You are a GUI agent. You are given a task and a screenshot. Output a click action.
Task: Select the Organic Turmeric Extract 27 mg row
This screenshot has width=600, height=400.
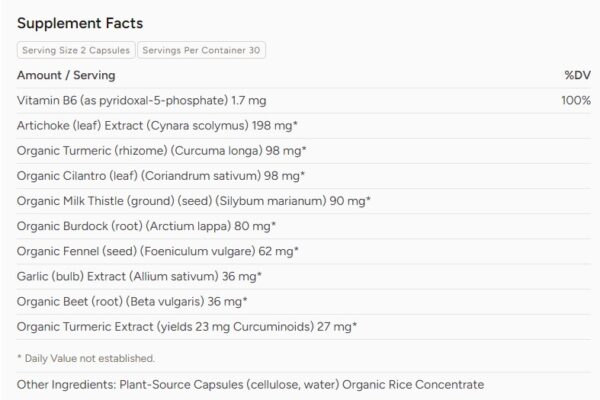tap(304, 327)
